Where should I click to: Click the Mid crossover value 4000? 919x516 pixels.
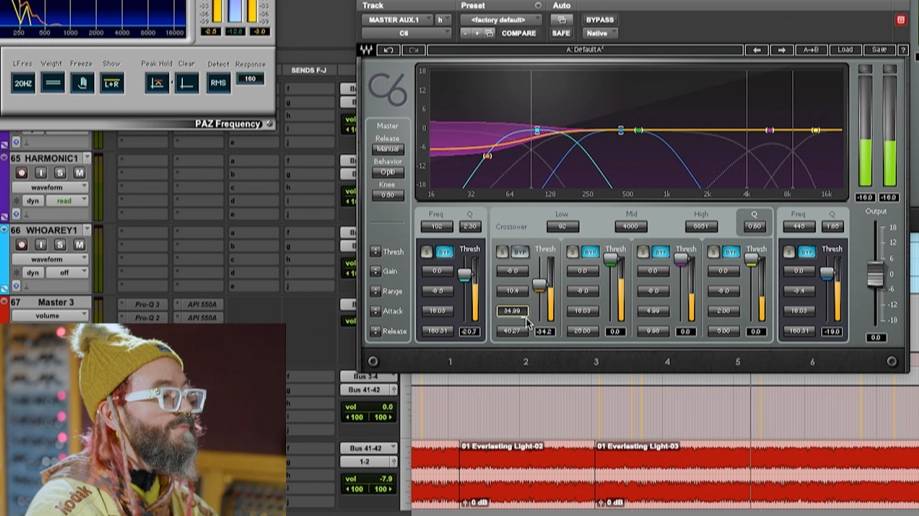pos(631,226)
